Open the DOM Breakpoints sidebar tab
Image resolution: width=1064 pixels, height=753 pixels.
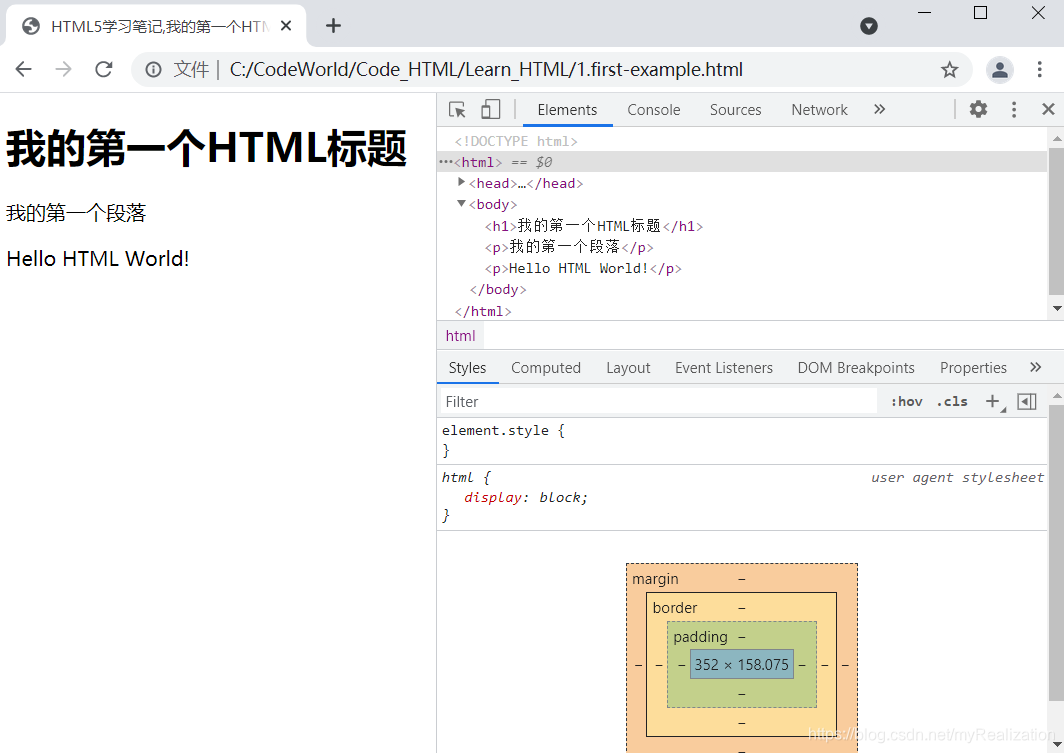(856, 368)
